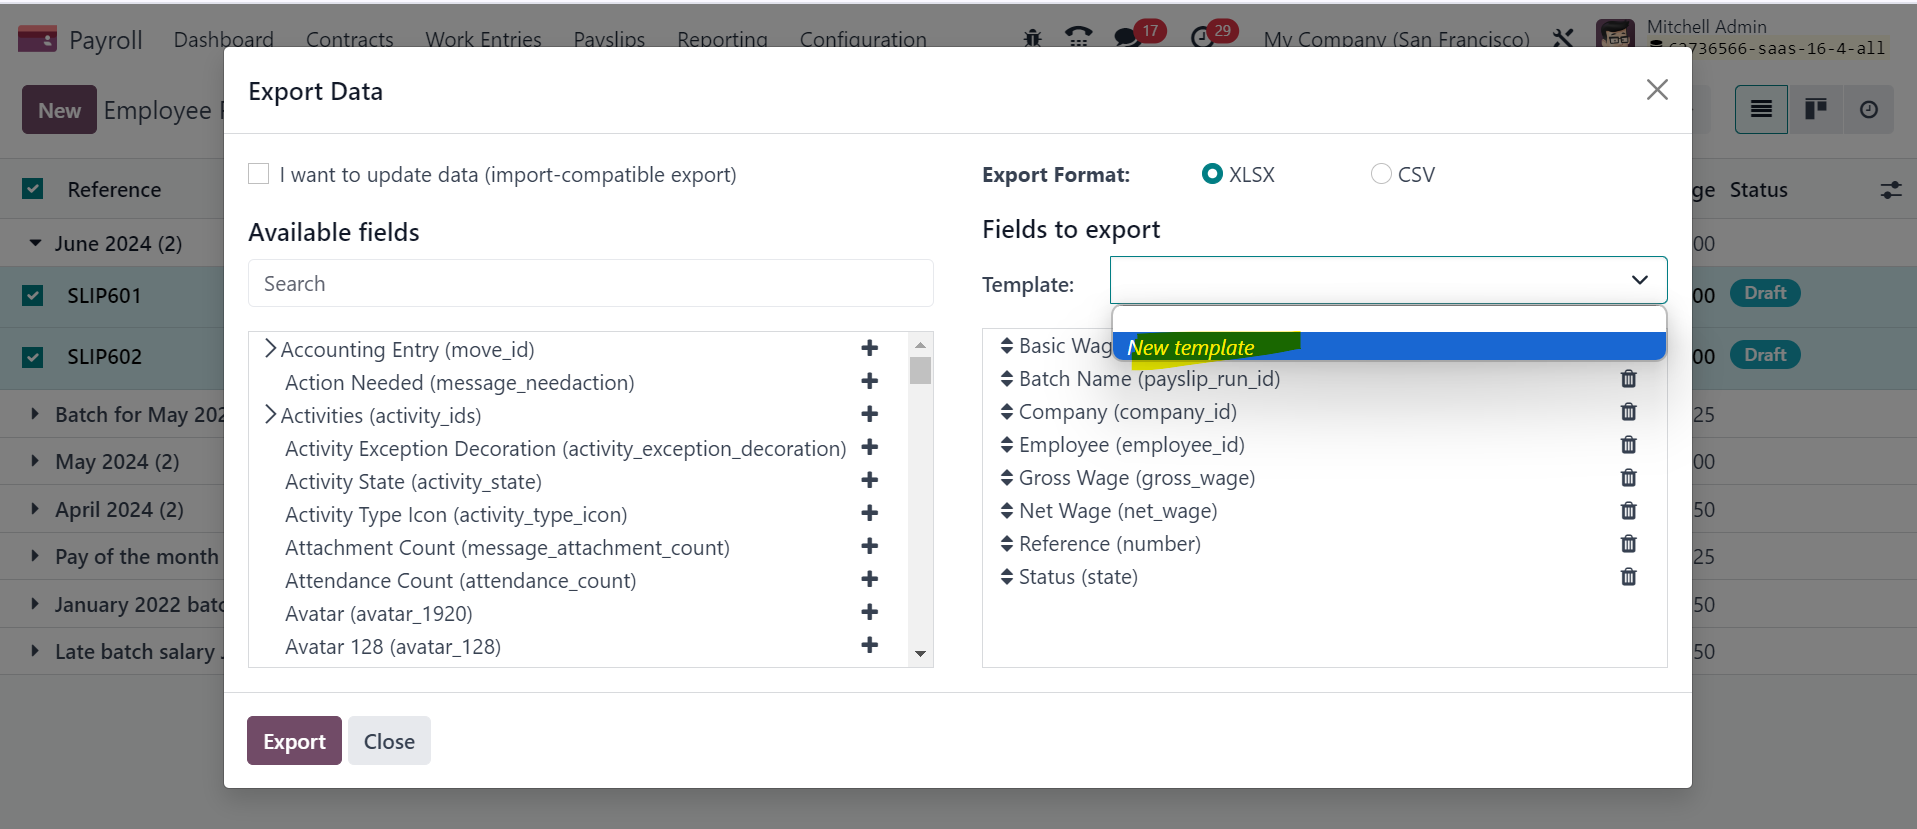
Task: Select CSV export format
Action: coord(1381,174)
